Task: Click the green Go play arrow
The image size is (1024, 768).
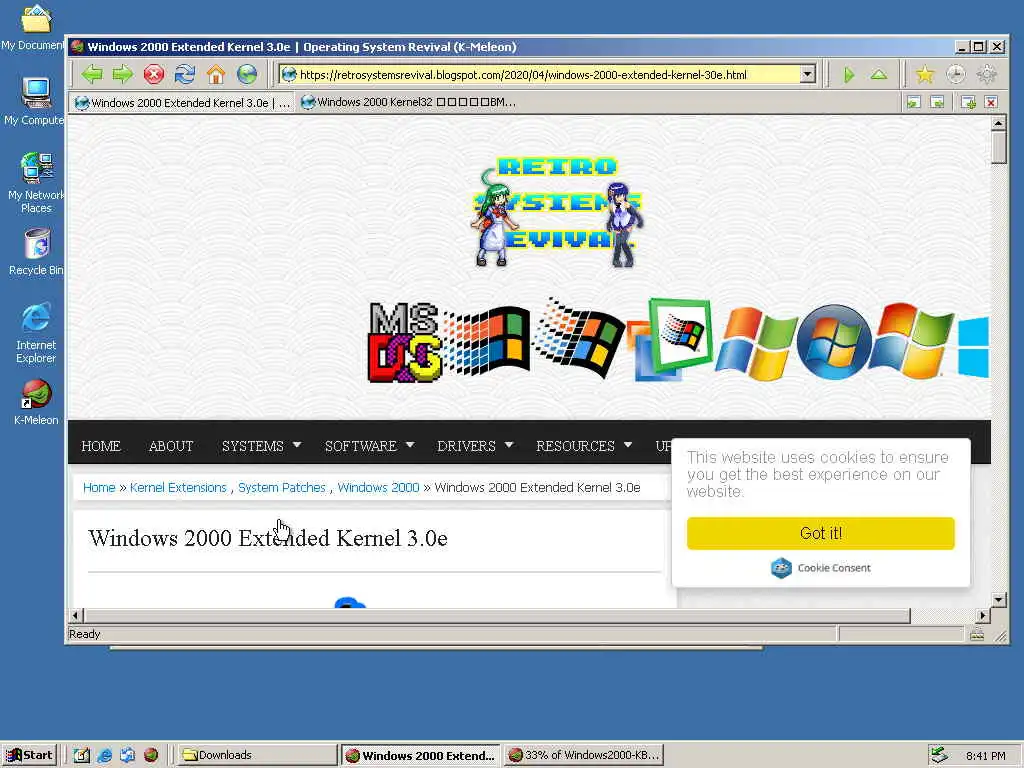Action: click(x=848, y=74)
